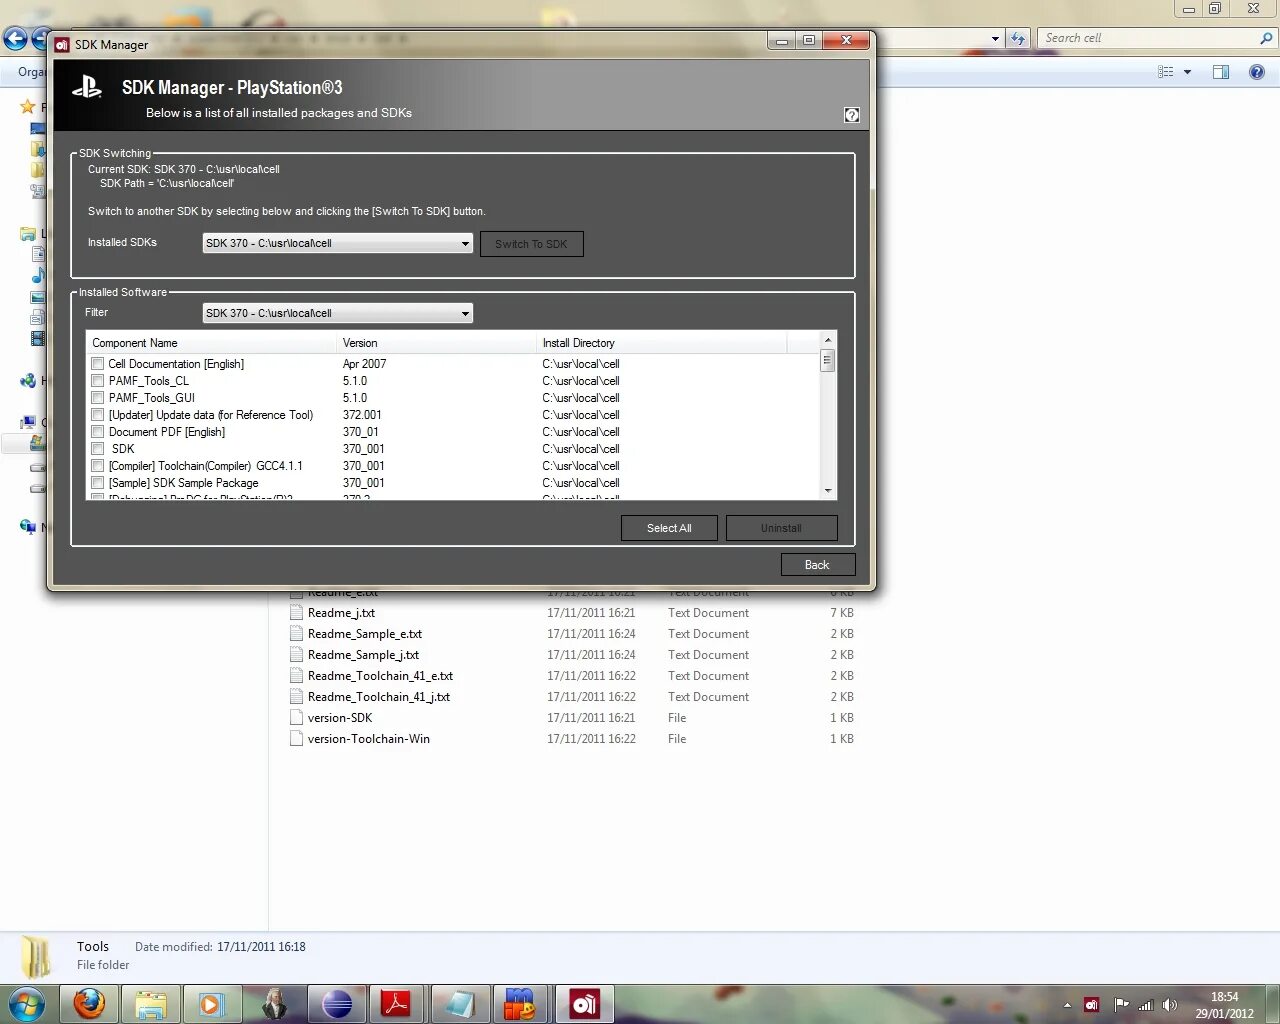Click the Select All button
This screenshot has width=1280, height=1024.
[x=669, y=528]
